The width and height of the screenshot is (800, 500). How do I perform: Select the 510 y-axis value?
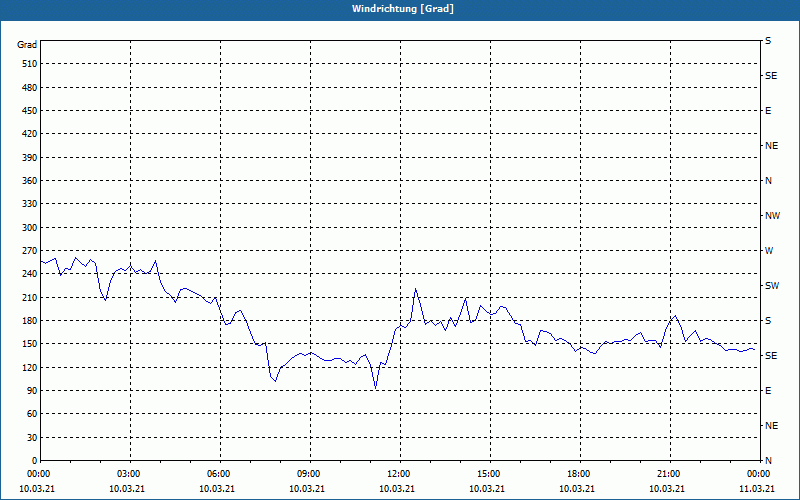click(30, 64)
